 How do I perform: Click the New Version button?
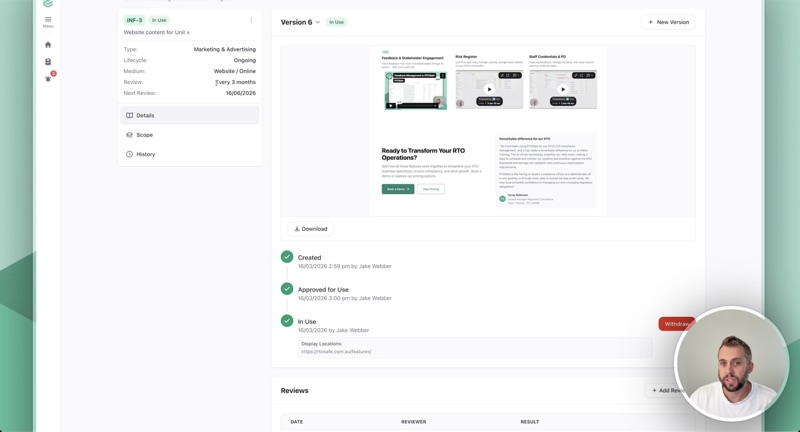(x=668, y=22)
